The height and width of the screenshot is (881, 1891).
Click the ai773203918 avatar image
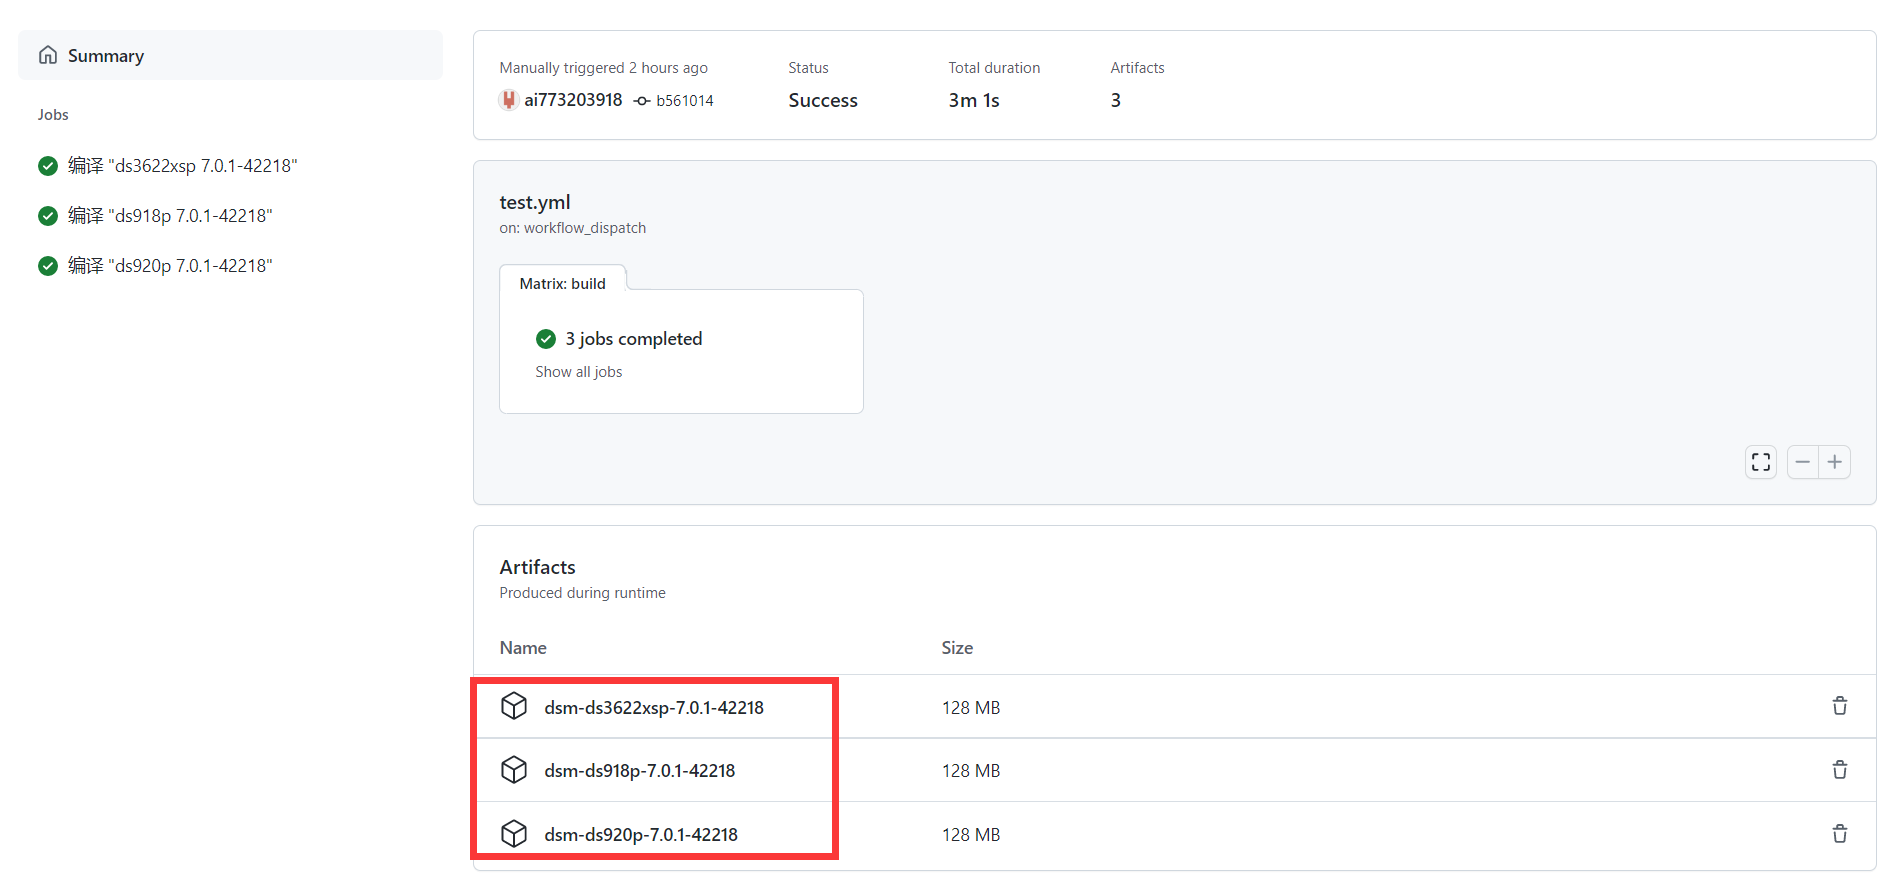click(x=509, y=100)
